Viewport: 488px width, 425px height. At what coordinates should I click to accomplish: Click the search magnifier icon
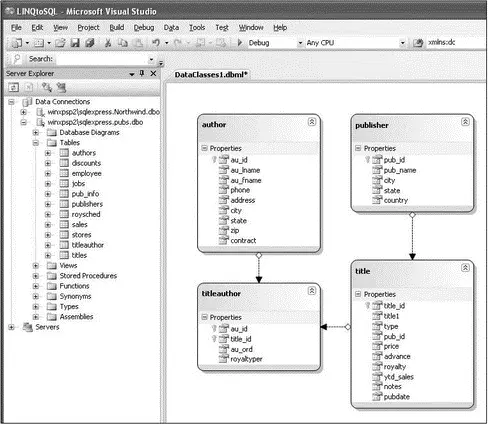(17, 59)
